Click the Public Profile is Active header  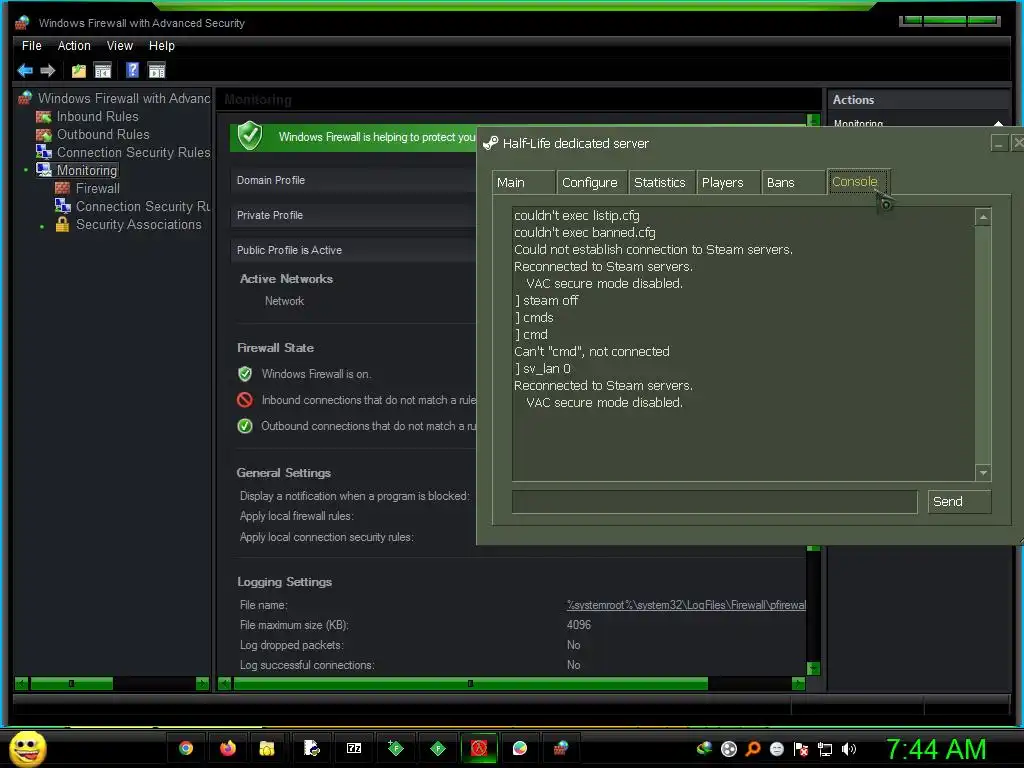pyautogui.click(x=353, y=250)
